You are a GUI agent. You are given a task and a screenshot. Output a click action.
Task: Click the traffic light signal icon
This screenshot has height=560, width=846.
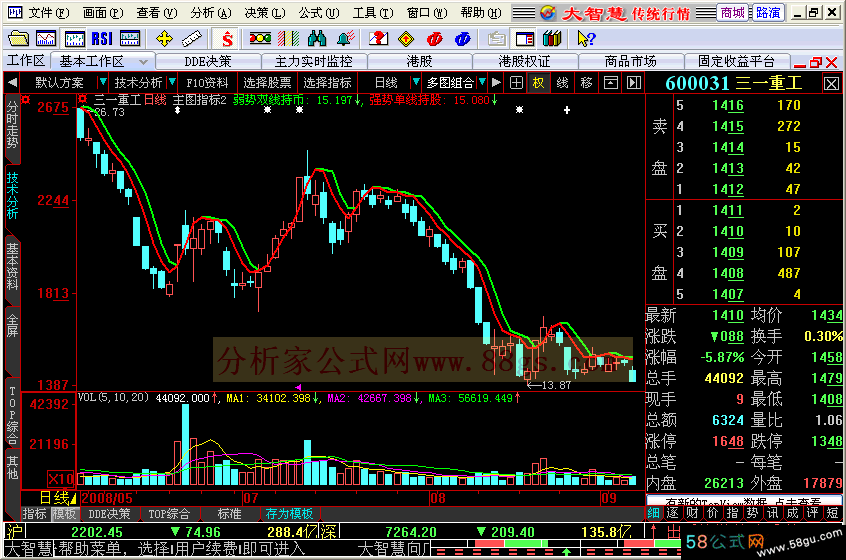click(x=260, y=38)
